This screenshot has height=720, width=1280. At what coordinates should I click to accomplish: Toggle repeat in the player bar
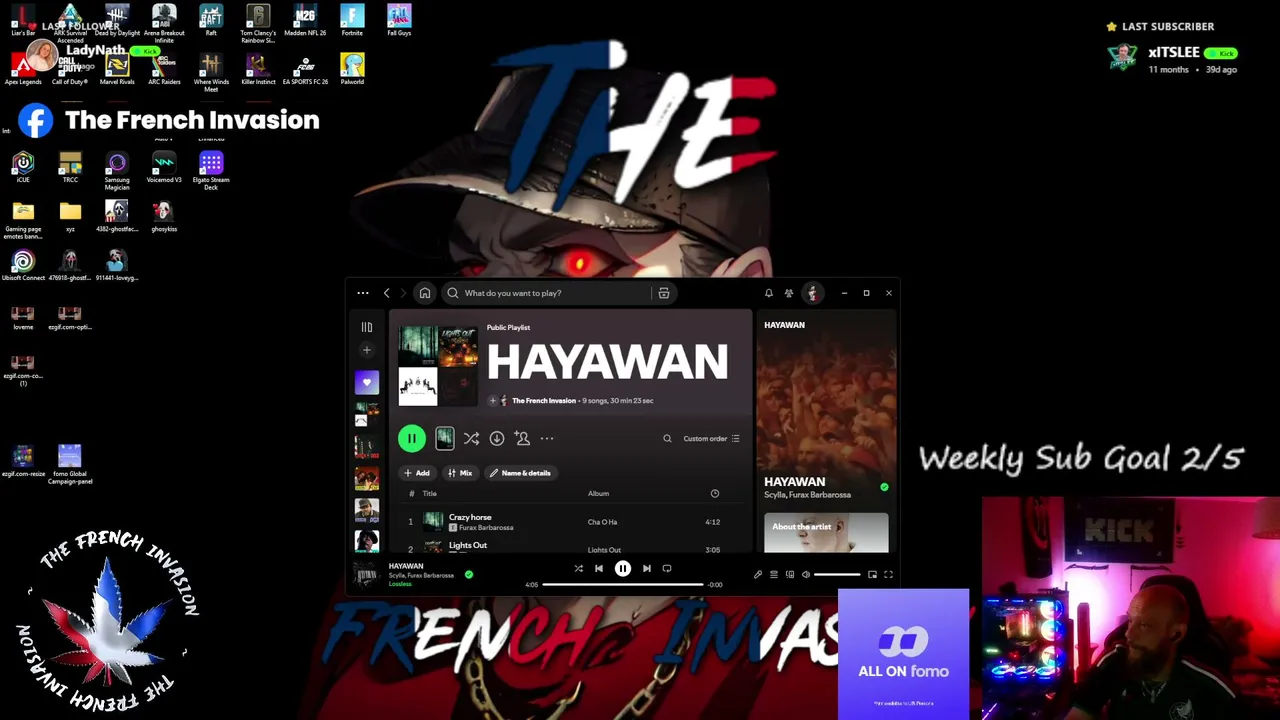click(667, 568)
